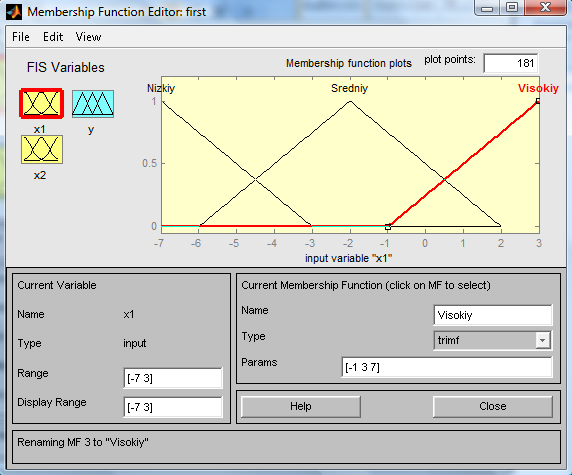572x475 pixels.
Task: Select the x2 input variable icon
Action: point(42,149)
